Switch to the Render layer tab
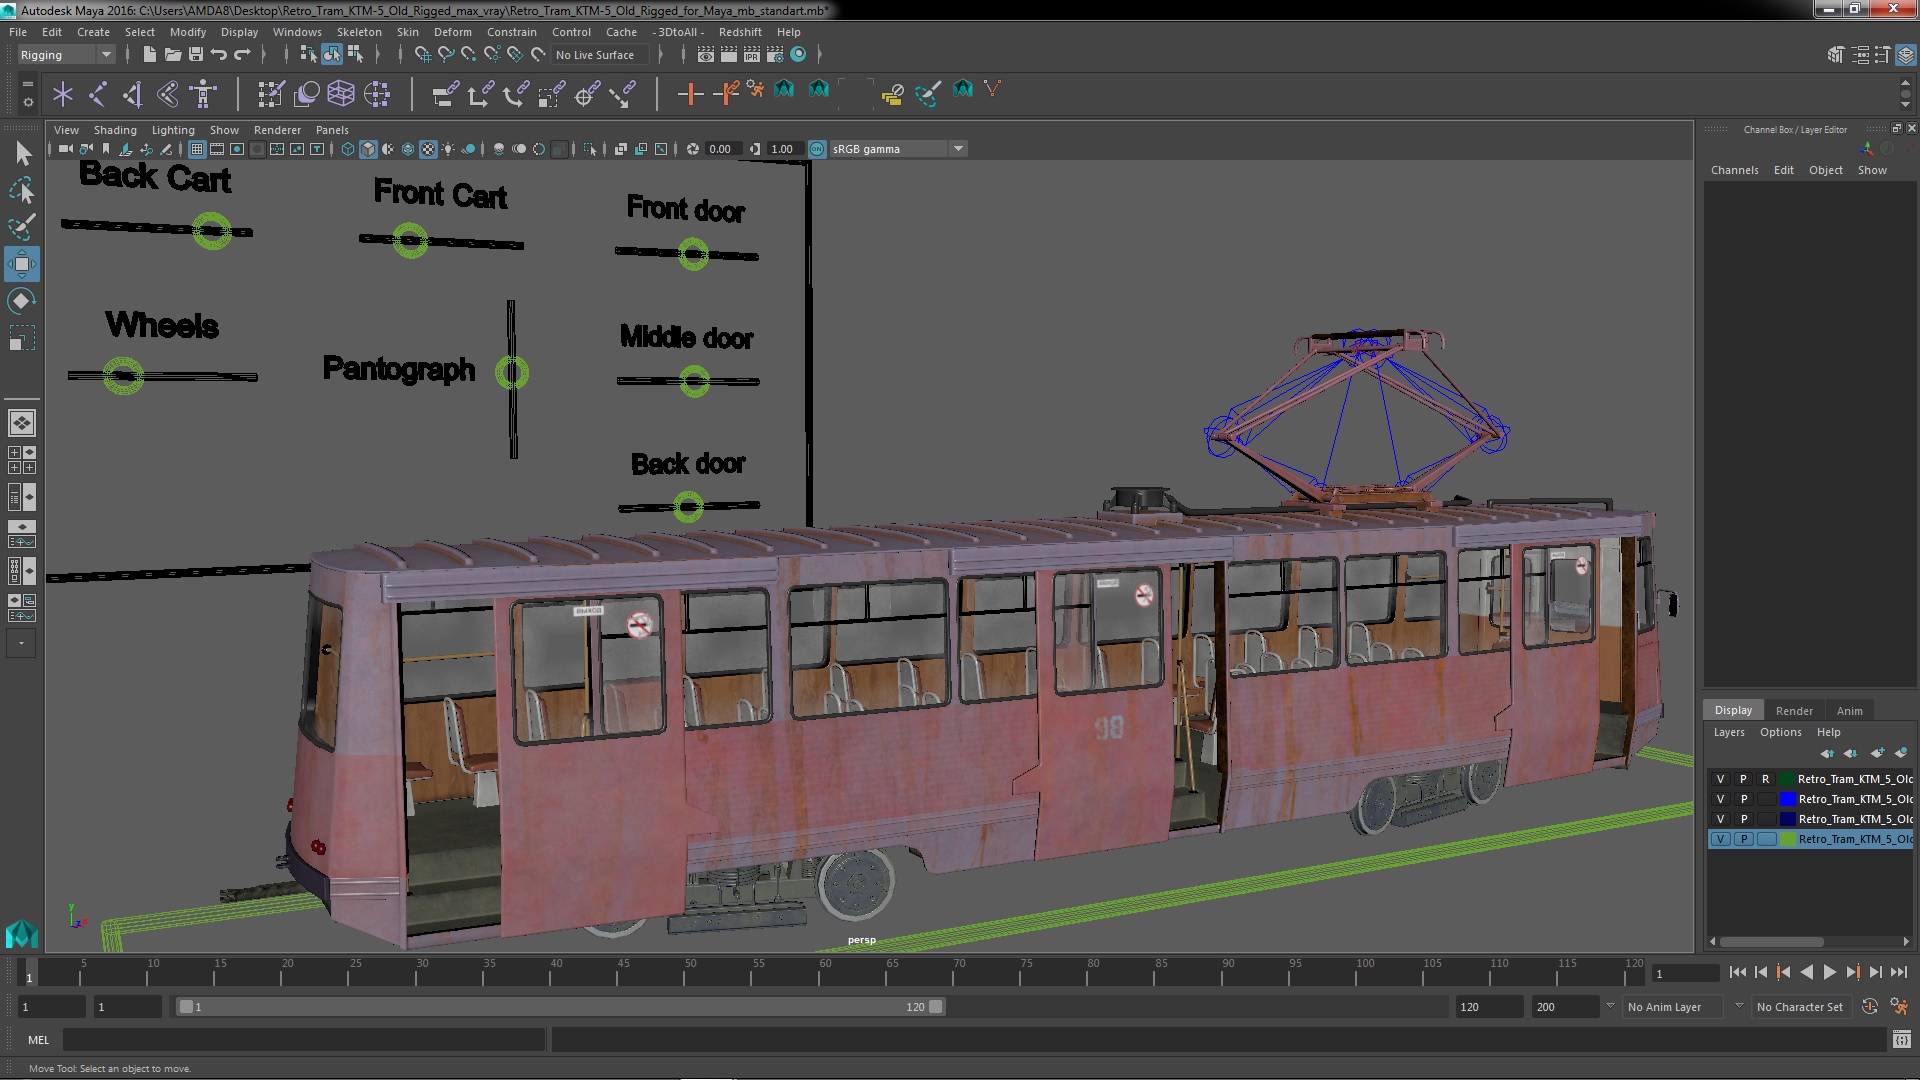Viewport: 1920px width, 1080px height. click(x=1794, y=711)
